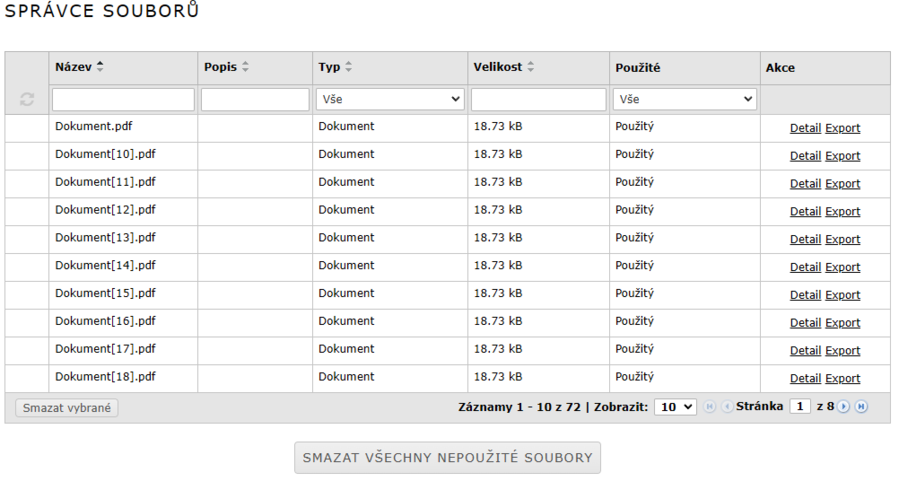The height and width of the screenshot is (490, 899).
Task: Jump to the last page arrow
Action: (x=861, y=407)
